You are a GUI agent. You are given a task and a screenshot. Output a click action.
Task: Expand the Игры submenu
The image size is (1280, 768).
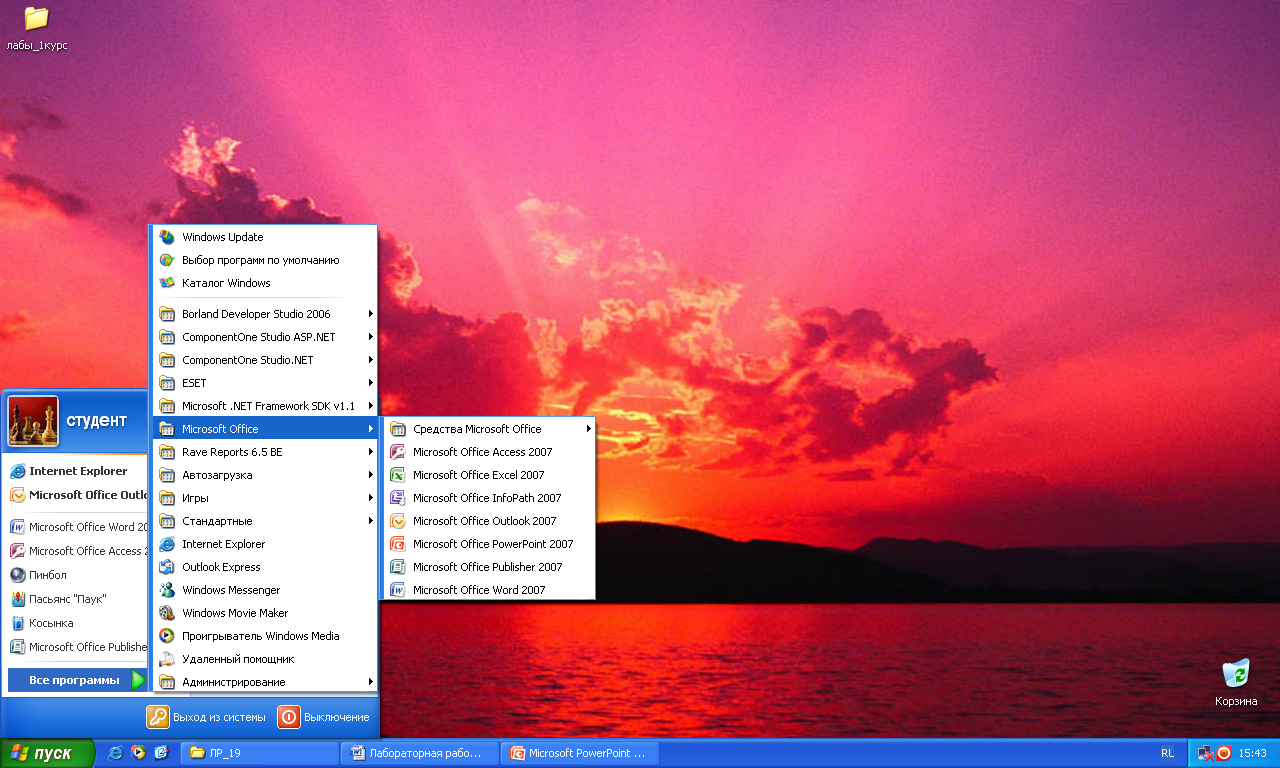[265, 498]
